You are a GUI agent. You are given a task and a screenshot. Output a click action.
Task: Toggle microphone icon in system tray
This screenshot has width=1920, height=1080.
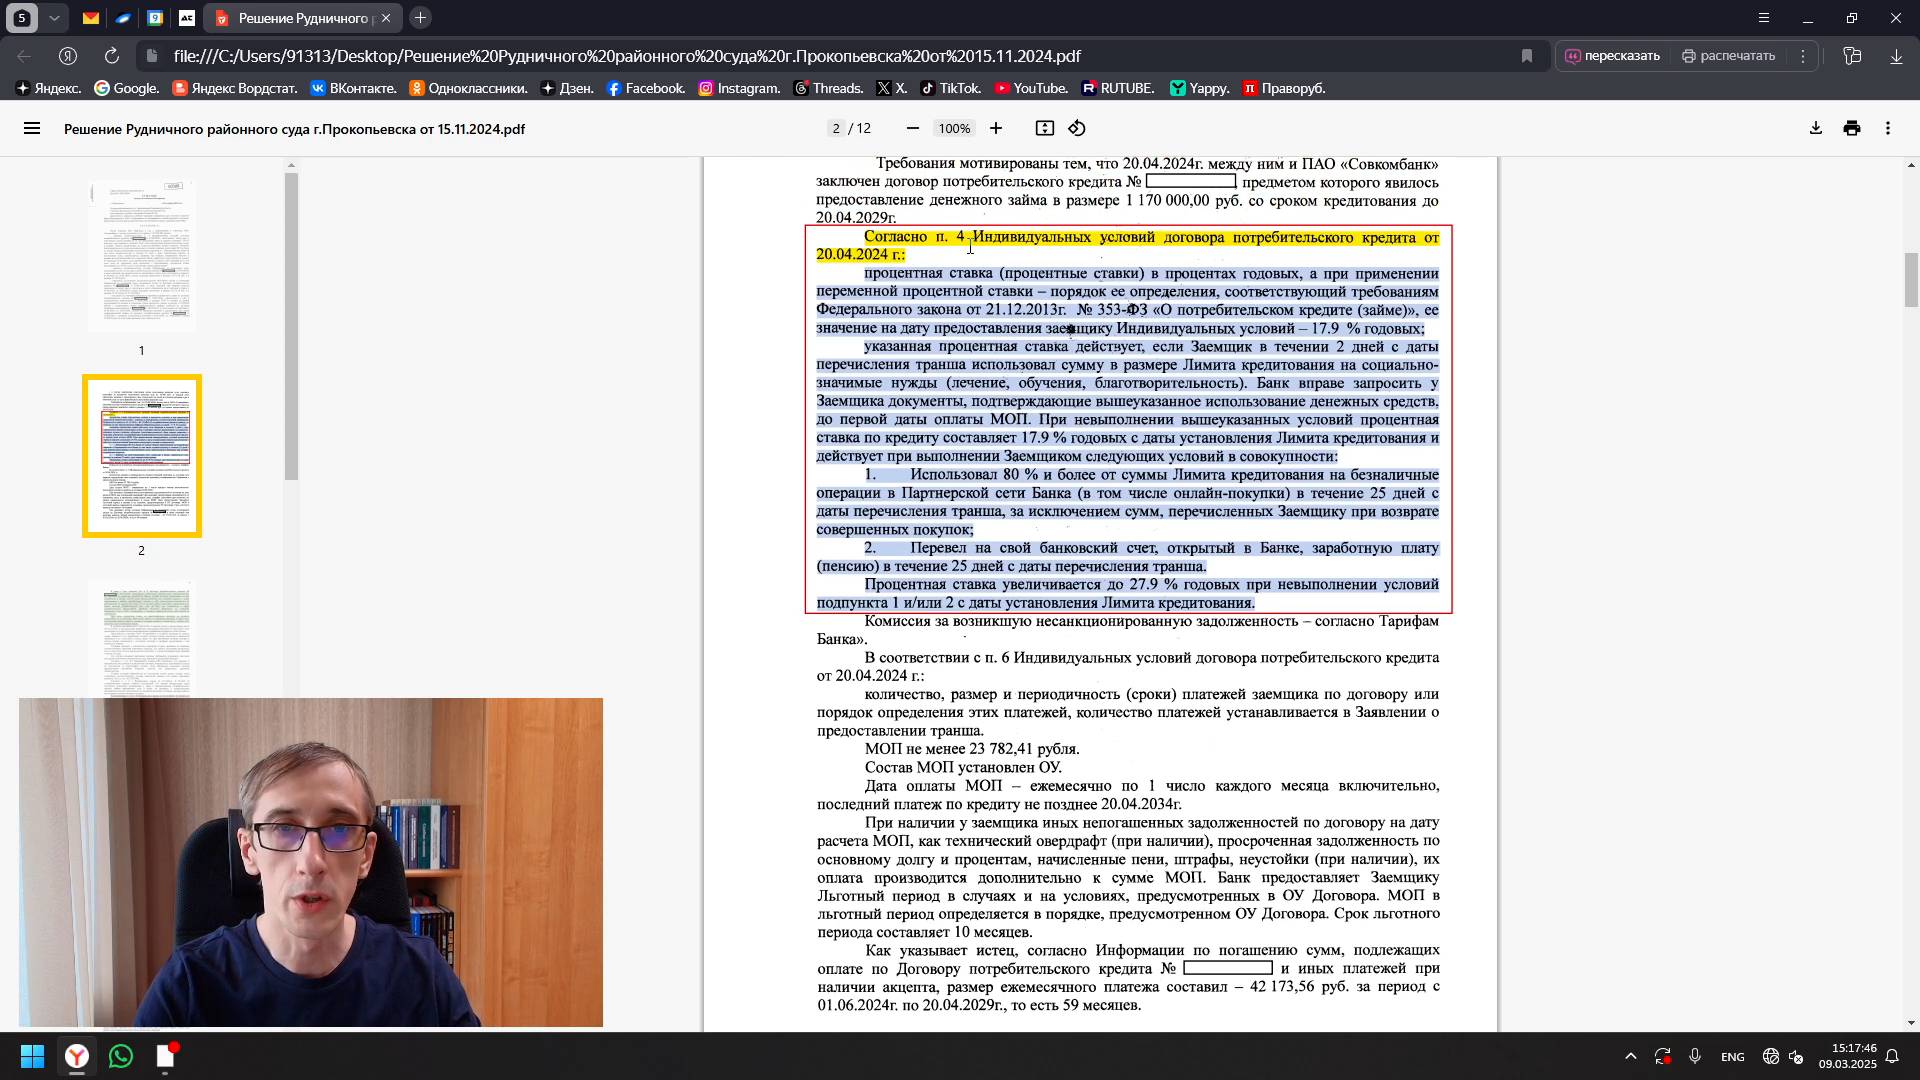tap(1695, 1056)
